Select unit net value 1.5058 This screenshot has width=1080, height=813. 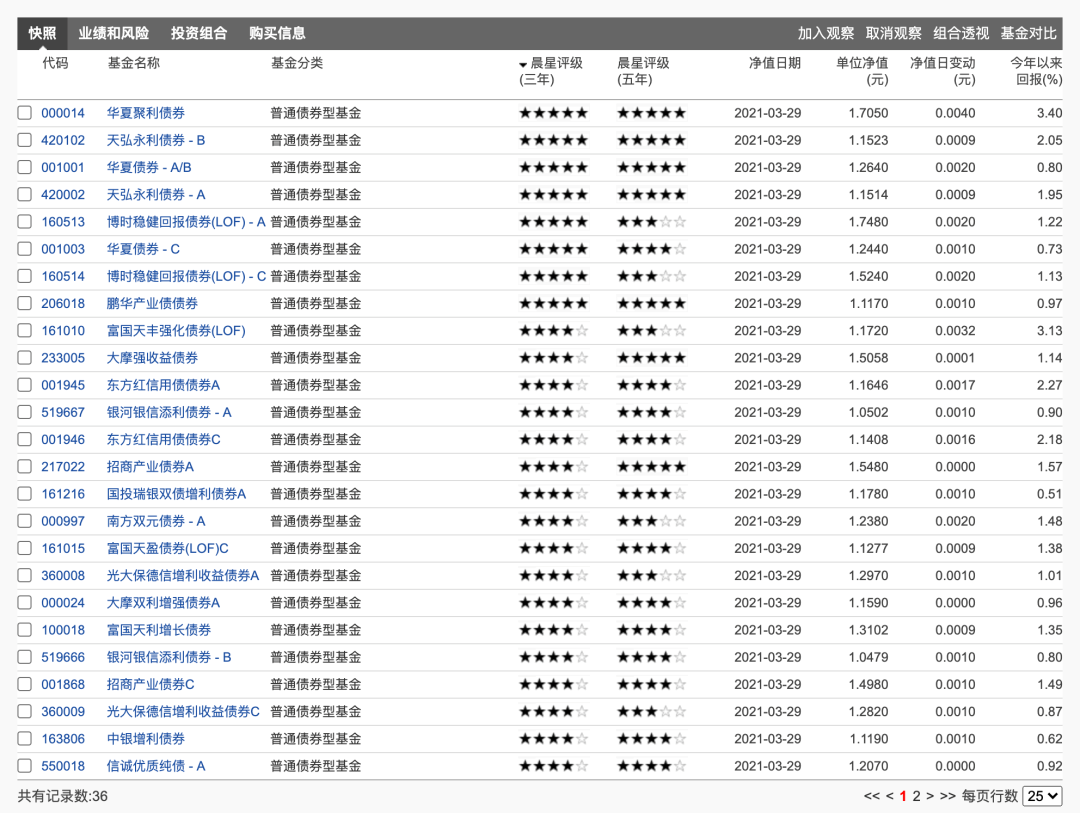869,358
